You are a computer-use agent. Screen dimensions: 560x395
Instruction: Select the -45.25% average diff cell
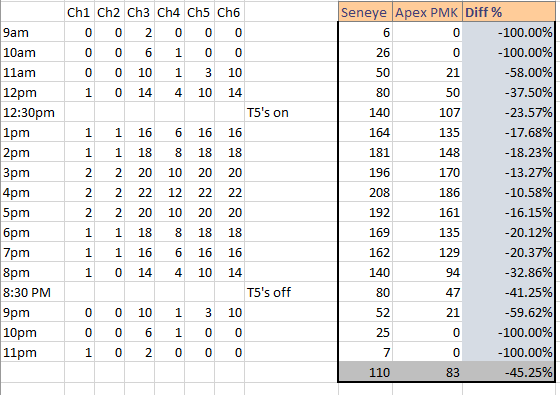click(509, 372)
